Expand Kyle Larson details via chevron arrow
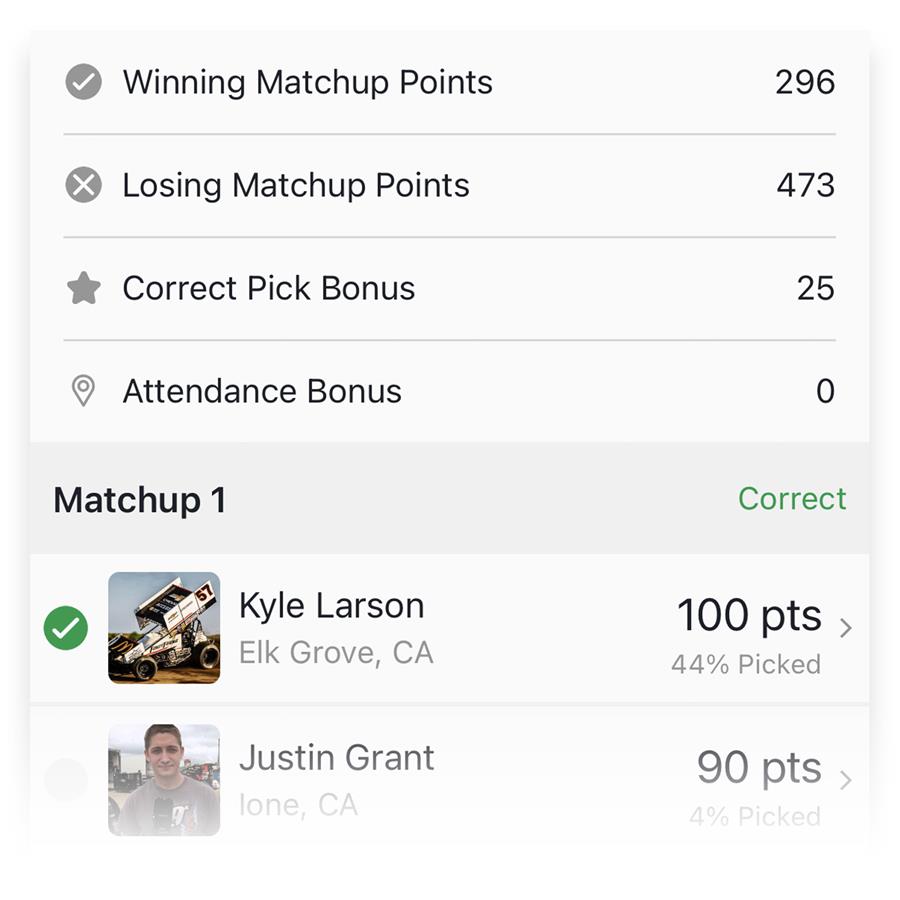 coord(845,628)
